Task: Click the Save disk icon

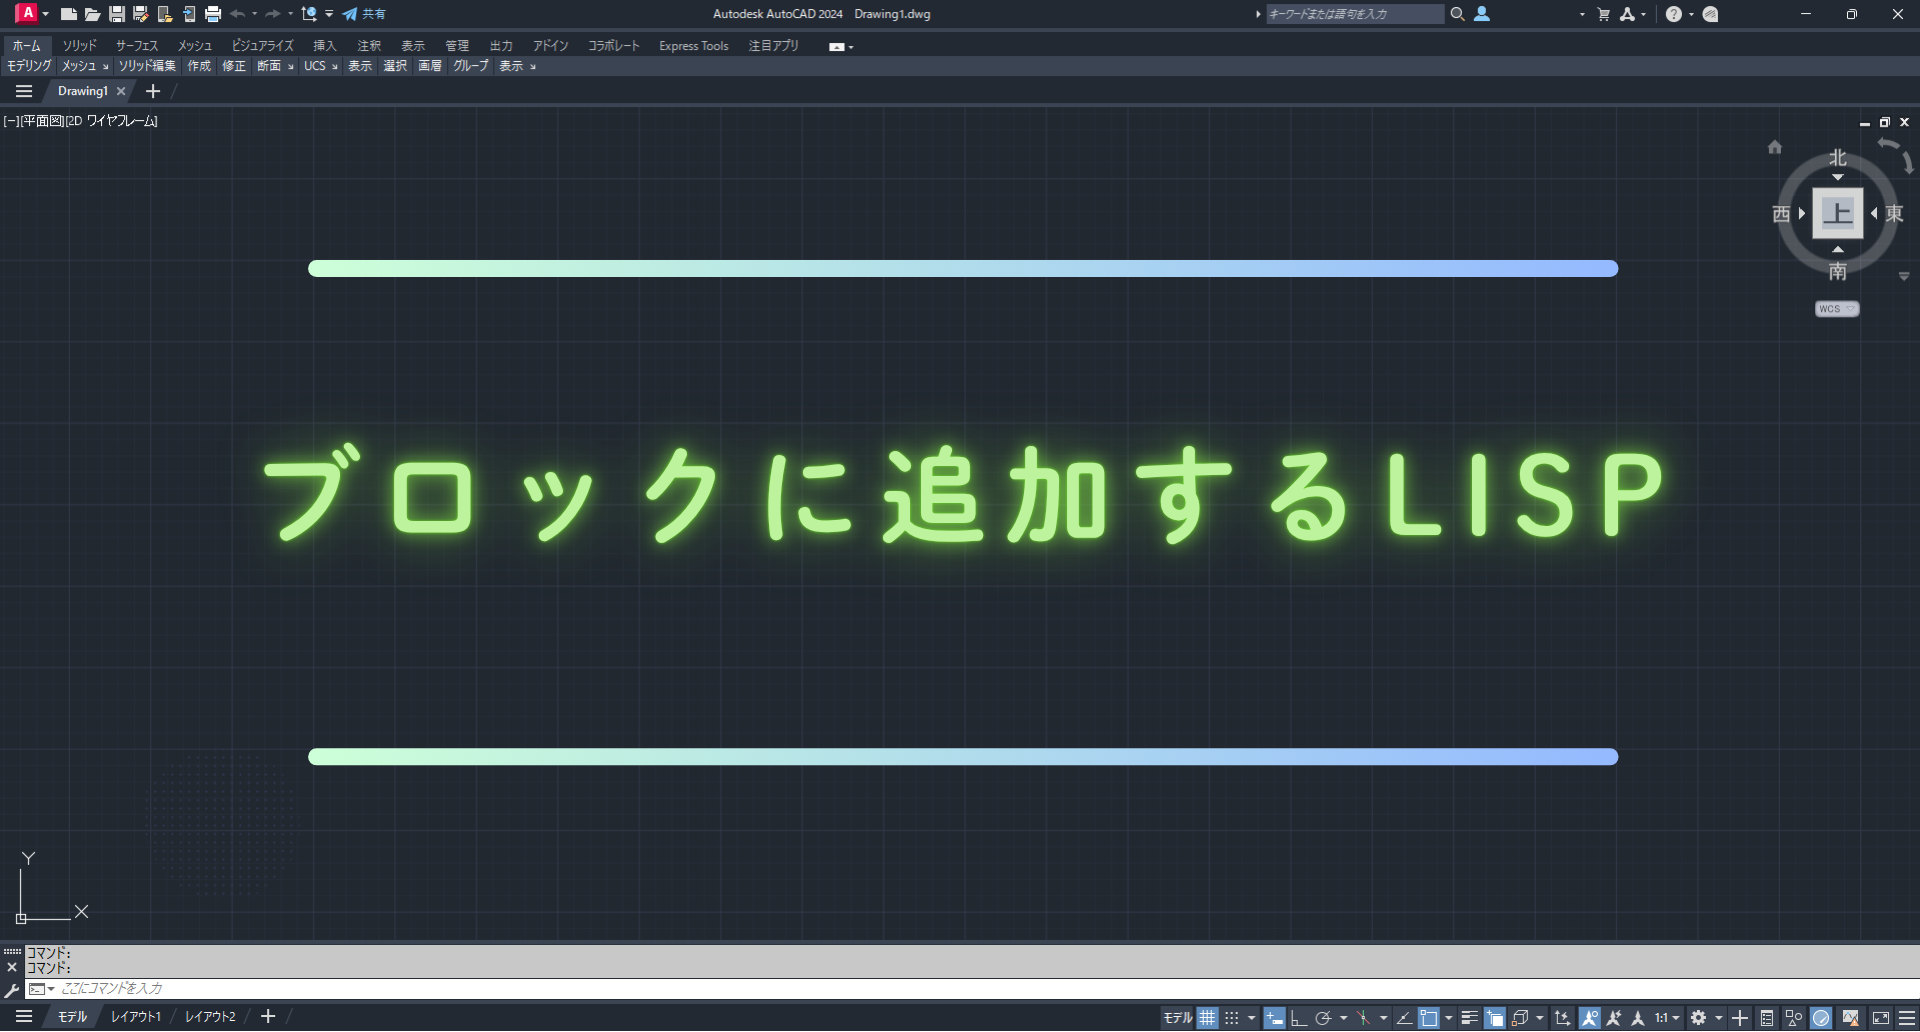Action: click(x=116, y=14)
